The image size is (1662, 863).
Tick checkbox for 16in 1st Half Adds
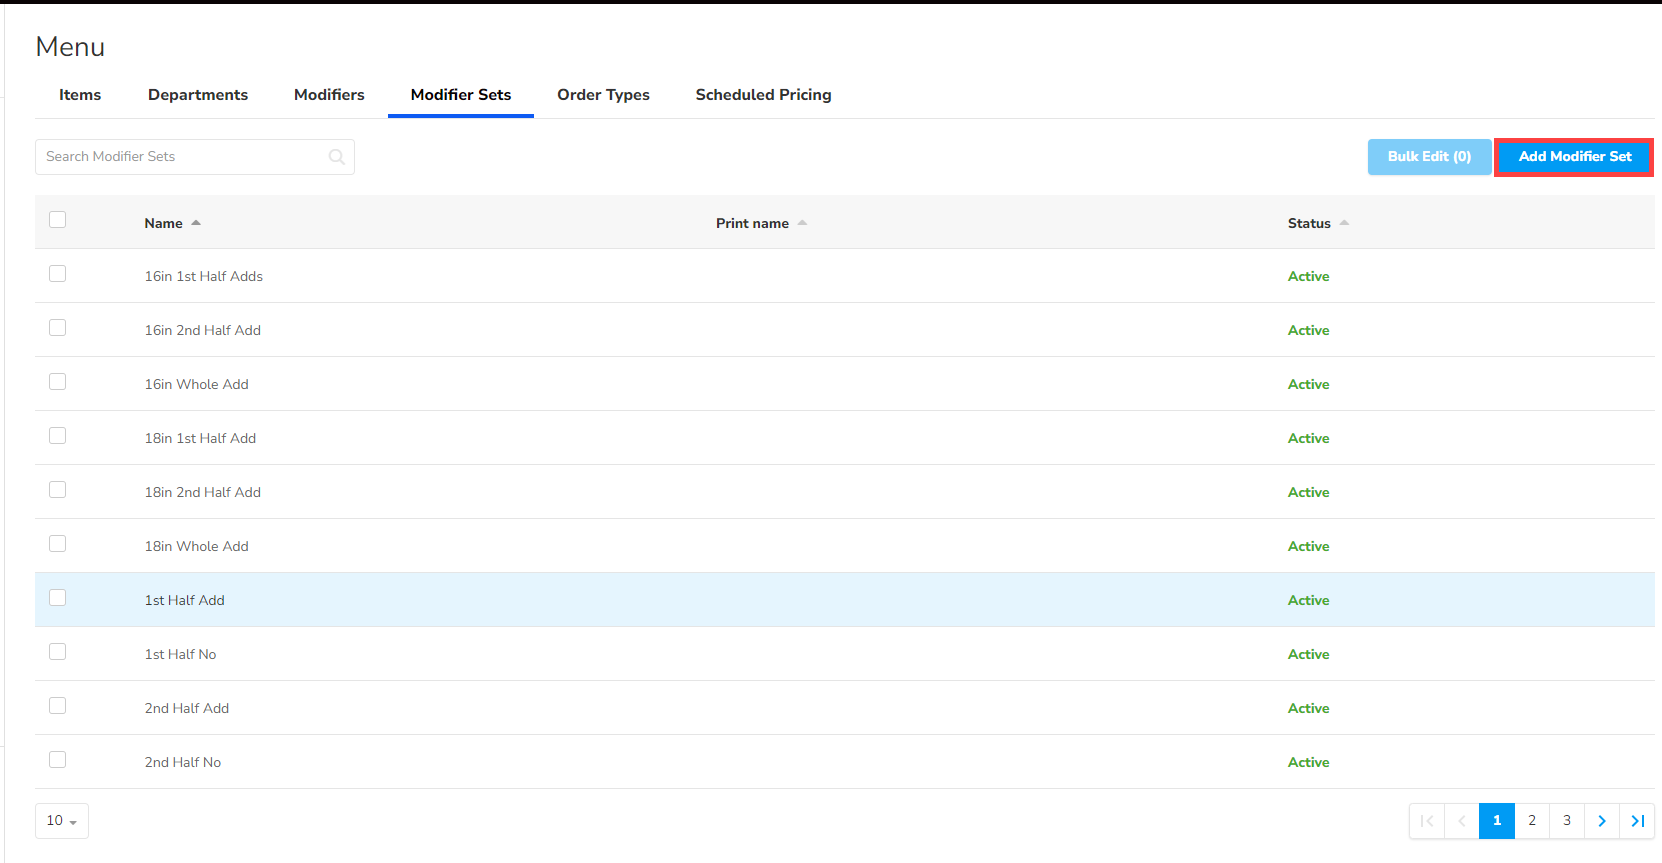click(x=58, y=274)
